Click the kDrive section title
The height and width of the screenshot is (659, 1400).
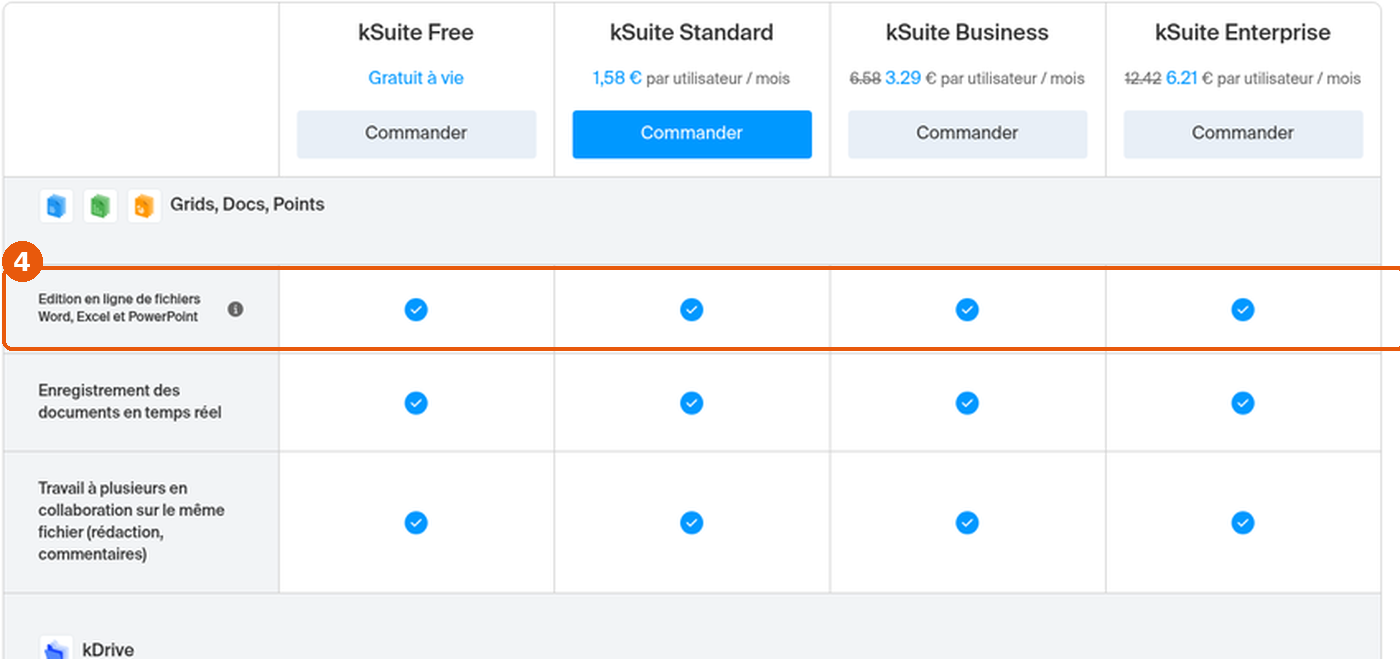pos(108,649)
